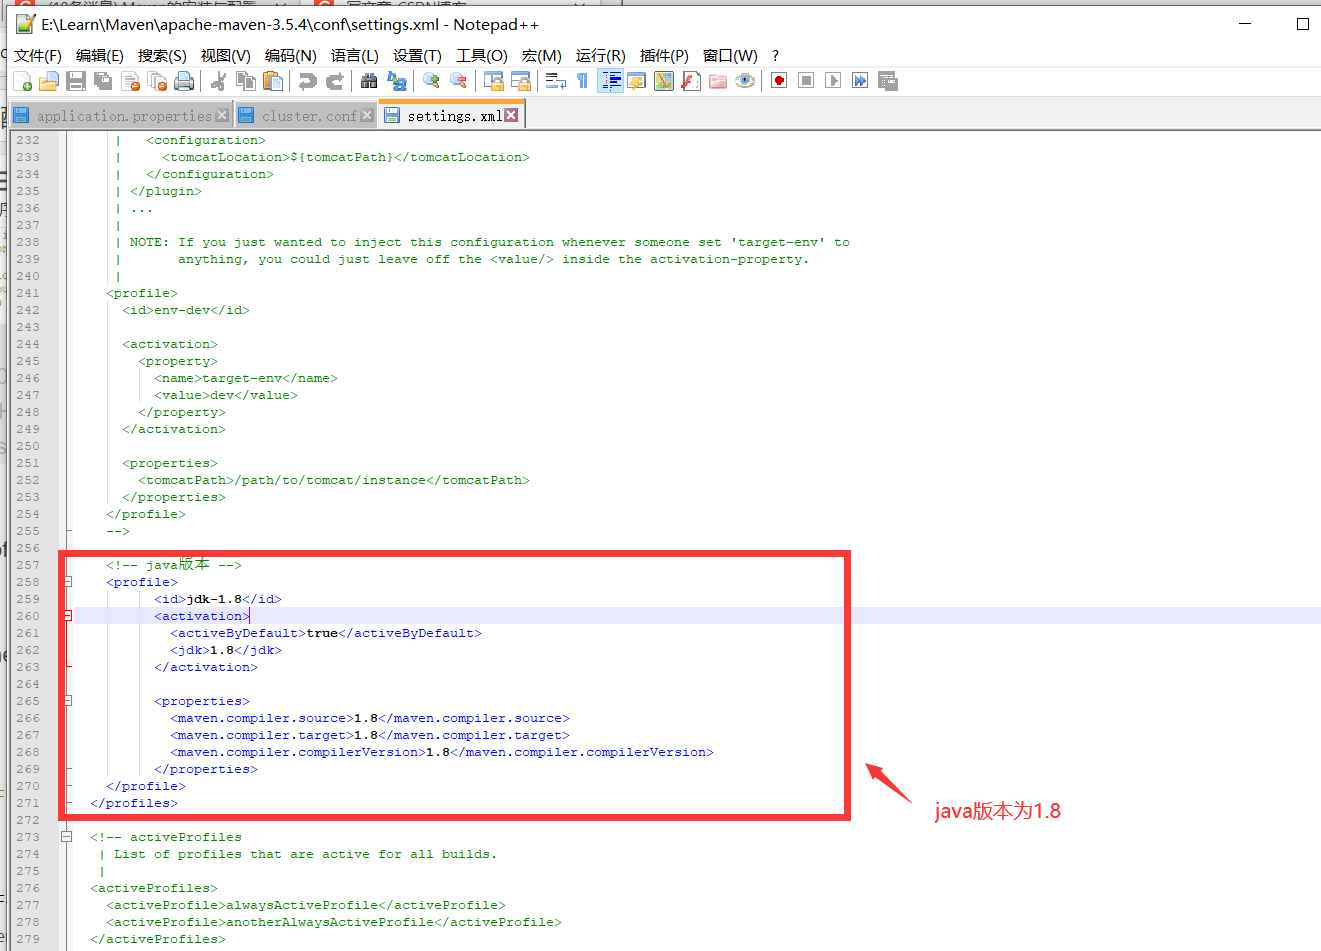
Task: Open the 编辑(E) menu
Action: [100, 56]
